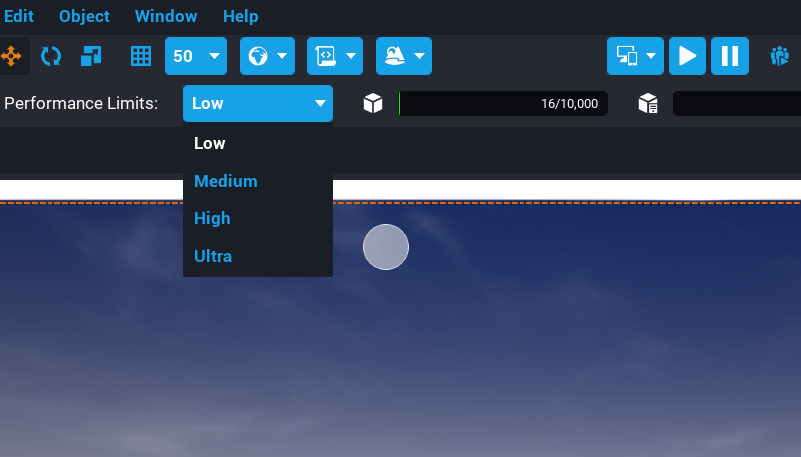Open the grid snap size 50 dropdown
801x457 pixels.
(x=196, y=56)
